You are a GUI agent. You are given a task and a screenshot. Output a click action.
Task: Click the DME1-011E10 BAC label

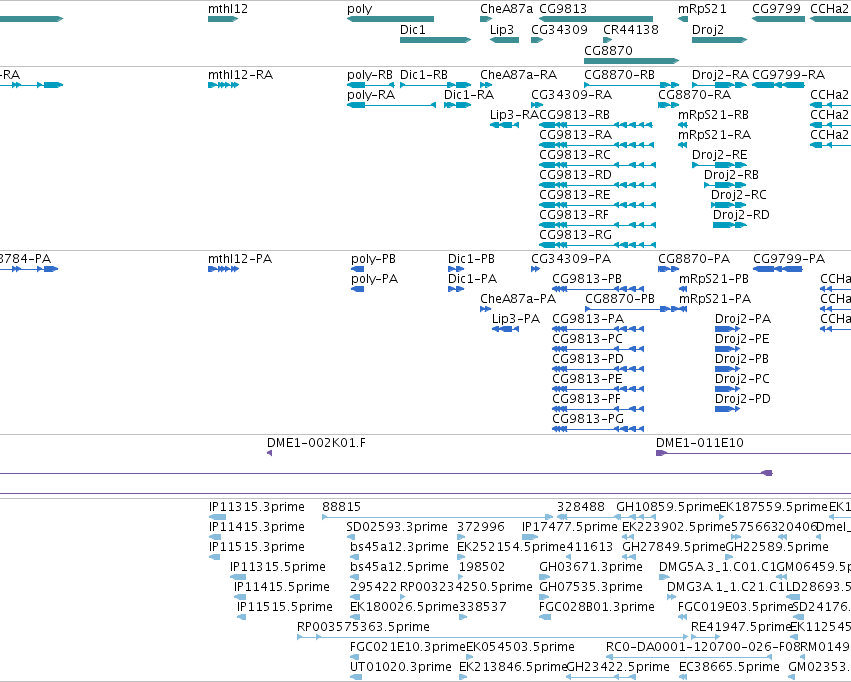tap(700, 443)
